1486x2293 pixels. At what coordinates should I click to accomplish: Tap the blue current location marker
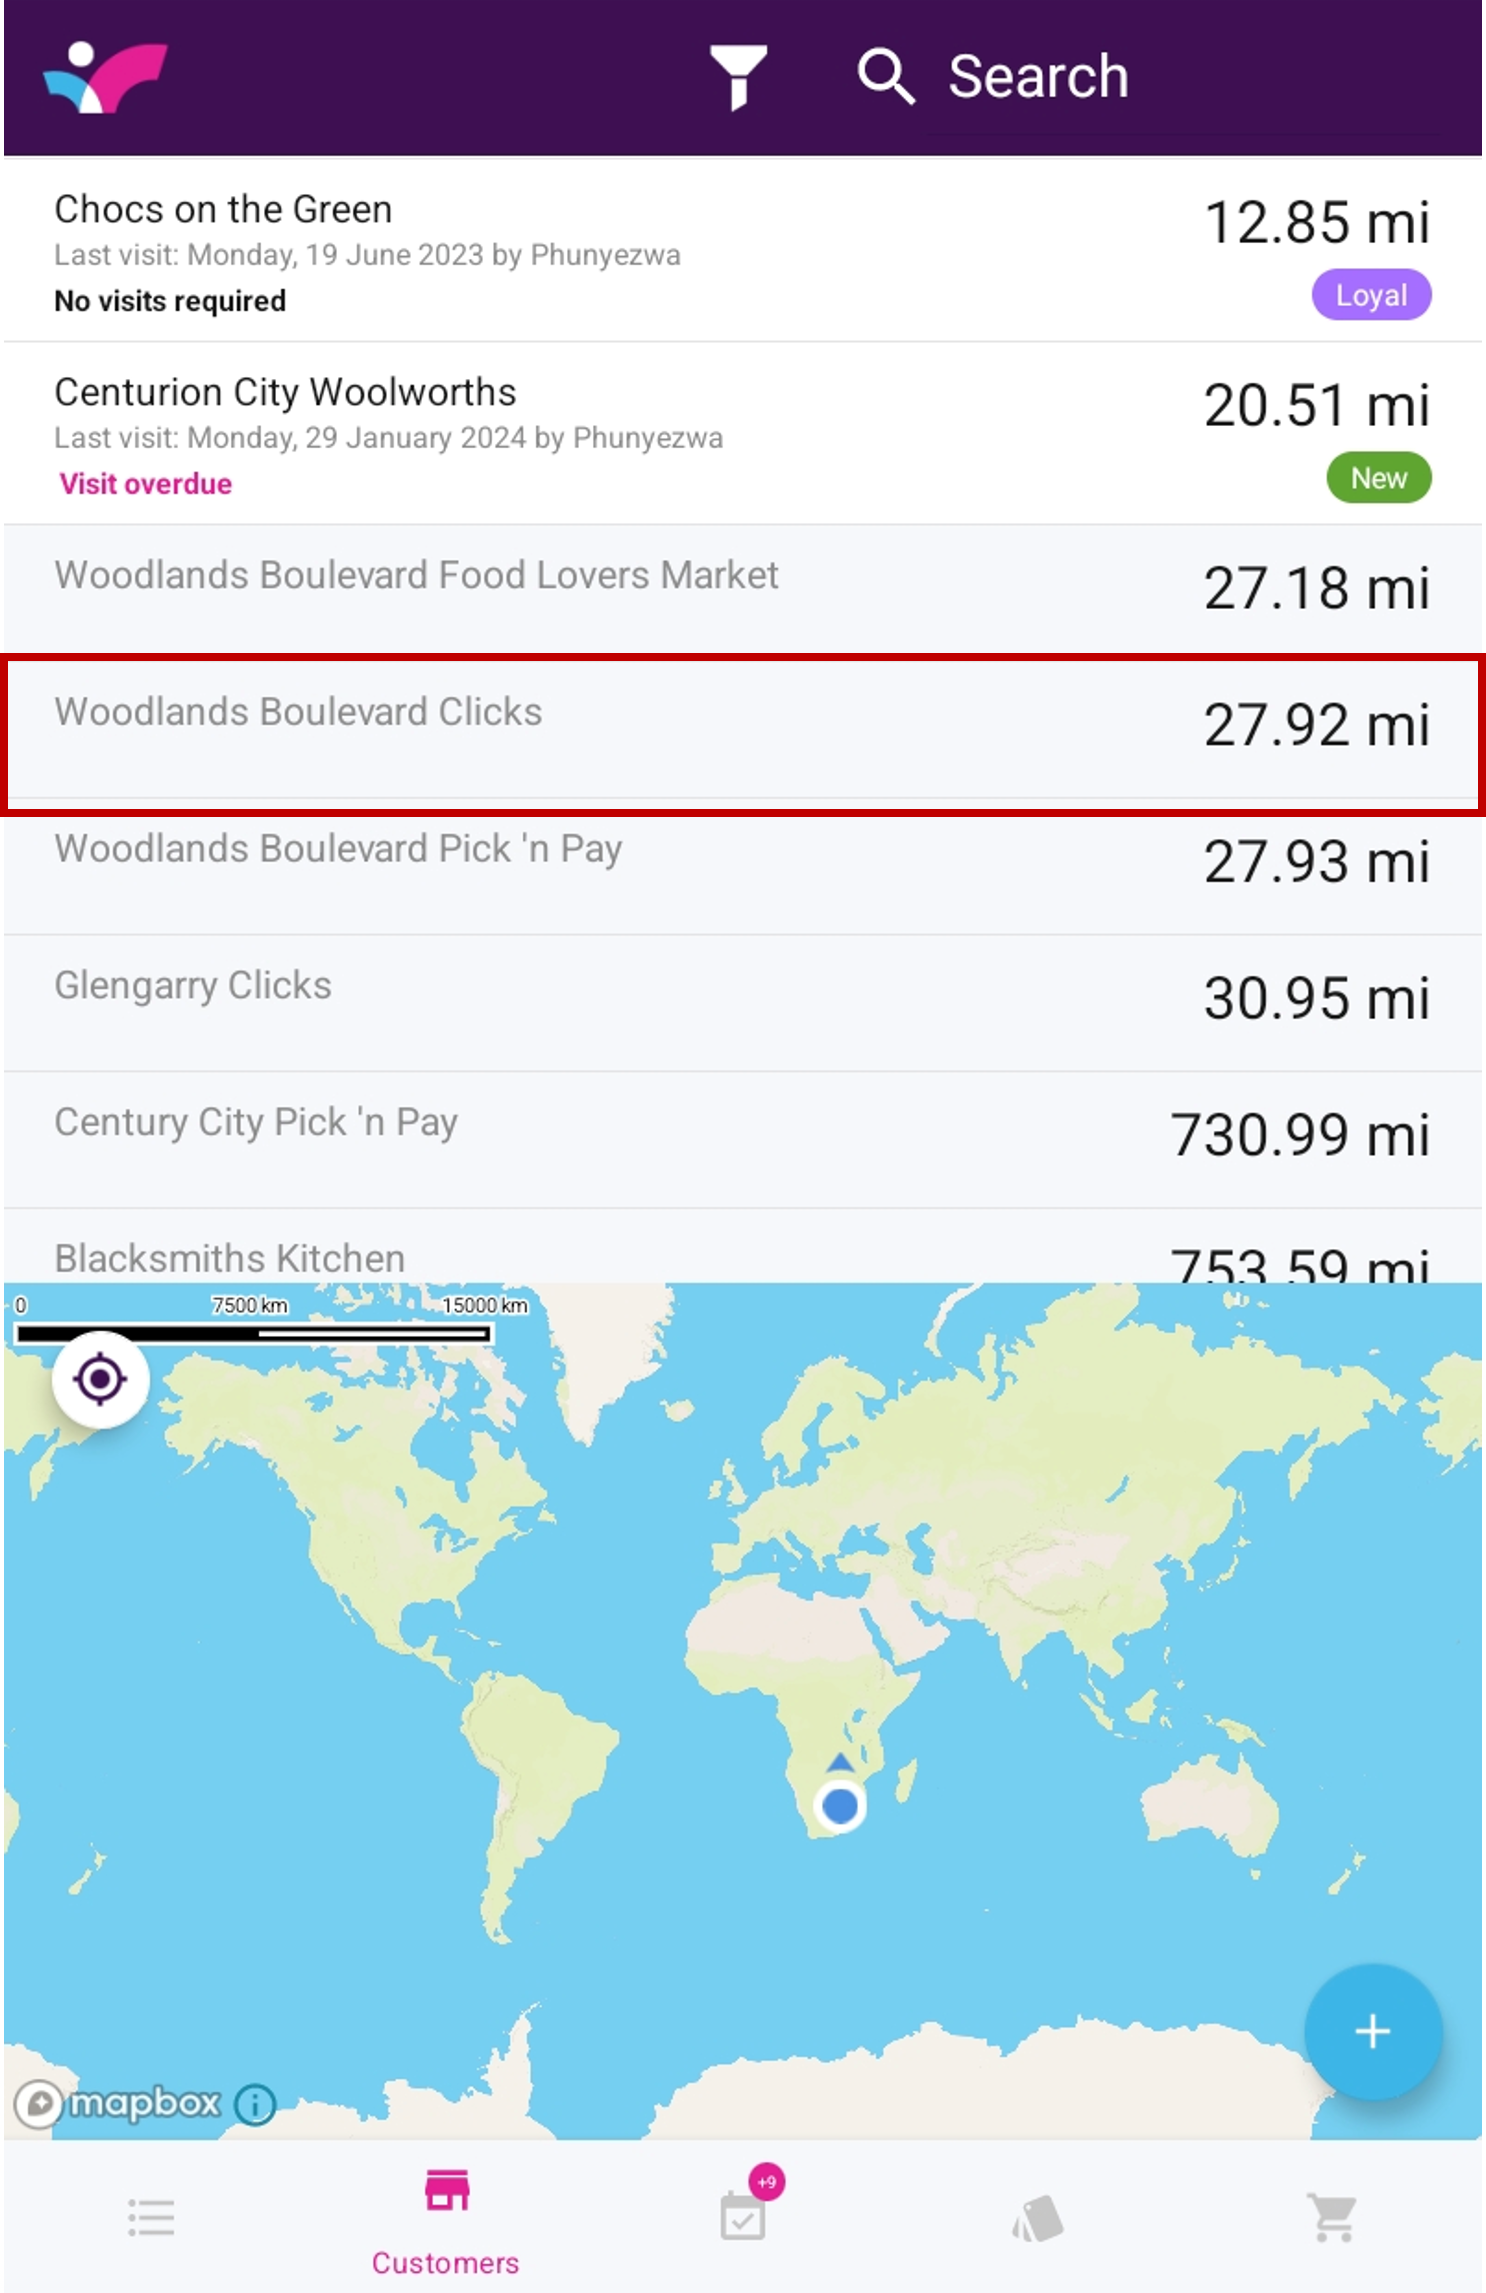coord(840,1805)
